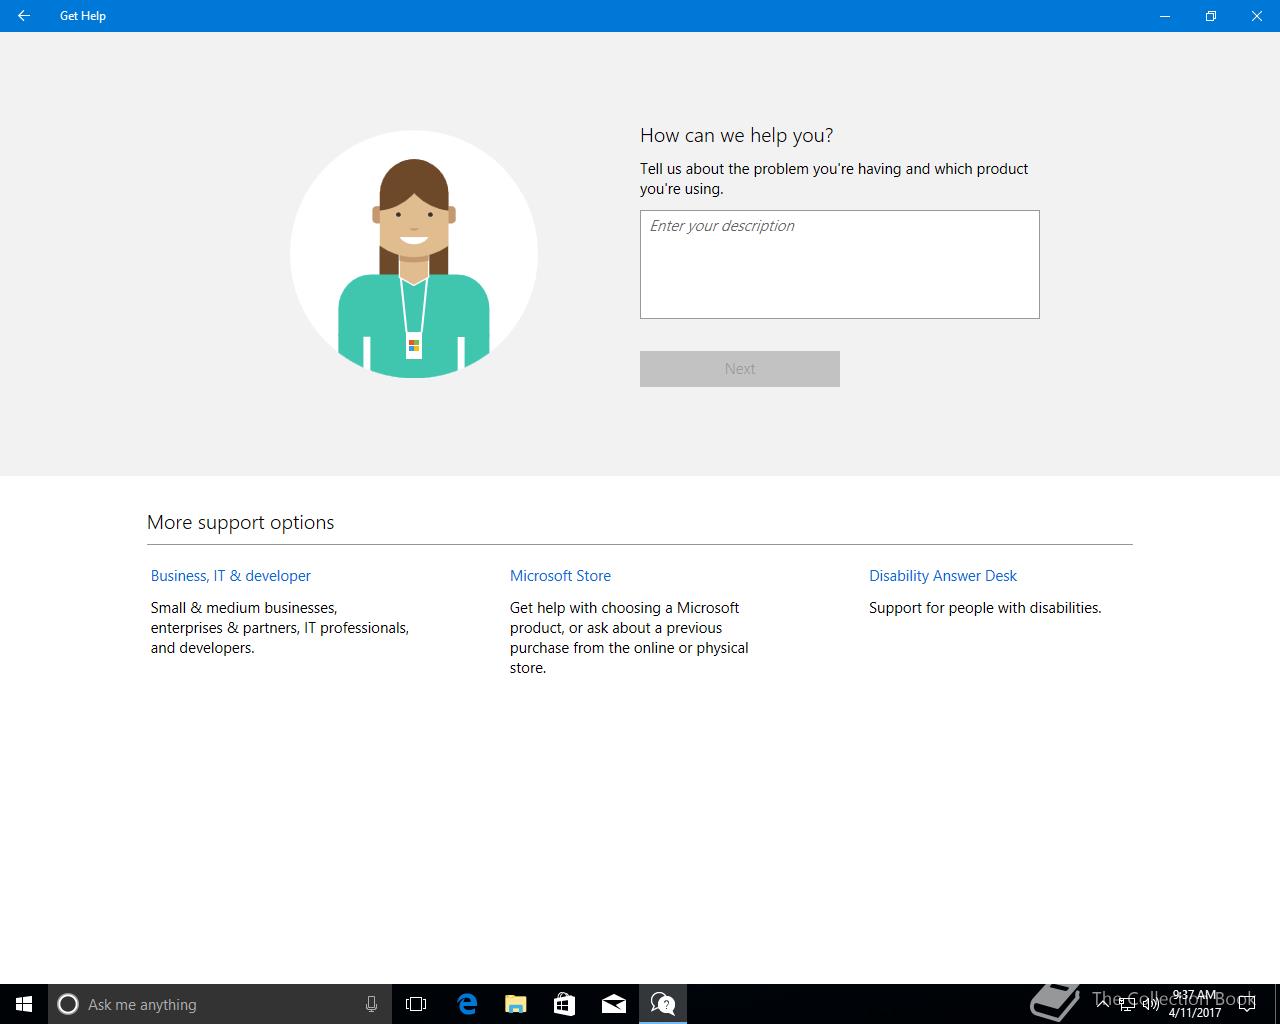Screen dimensions: 1280x1024
Task: Click the 'More support options' heading
Action: (x=240, y=523)
